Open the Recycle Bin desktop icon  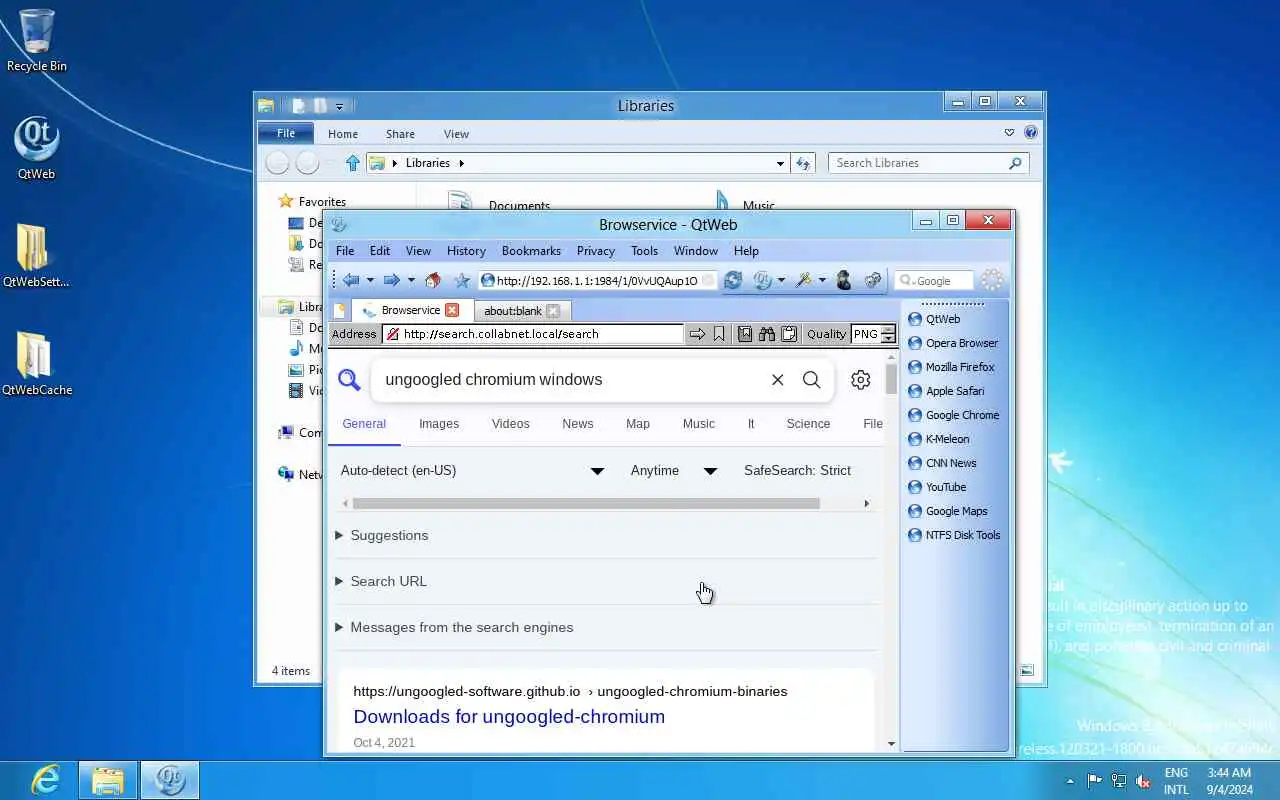tap(37, 40)
